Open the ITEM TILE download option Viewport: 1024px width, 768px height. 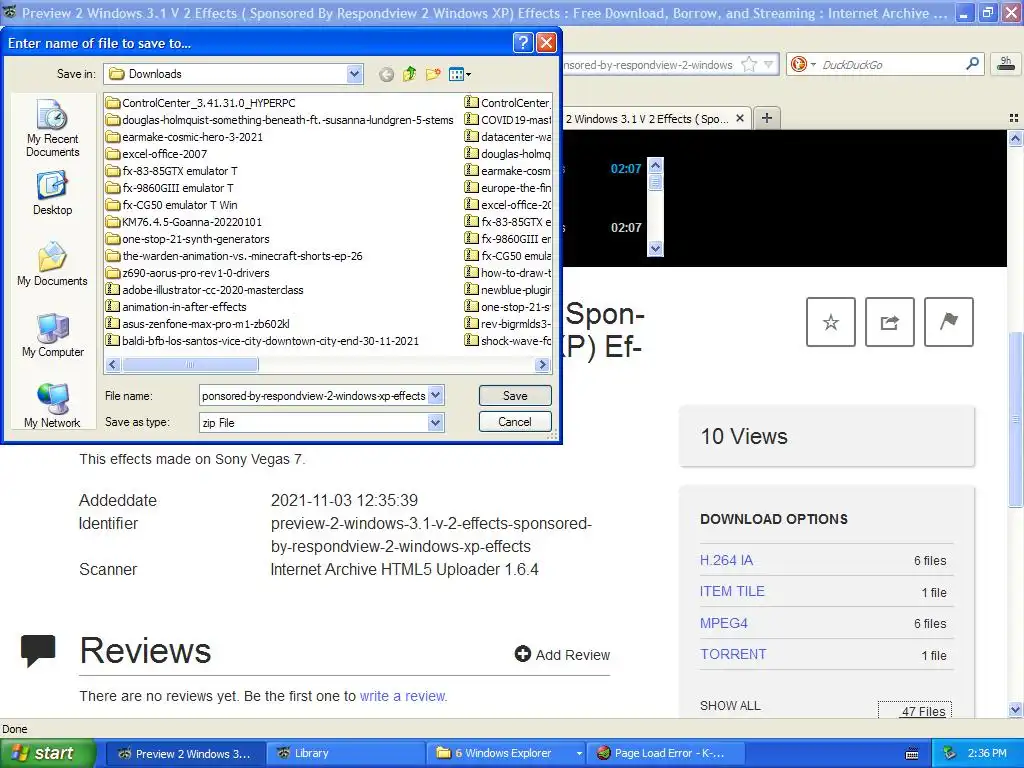tap(732, 591)
